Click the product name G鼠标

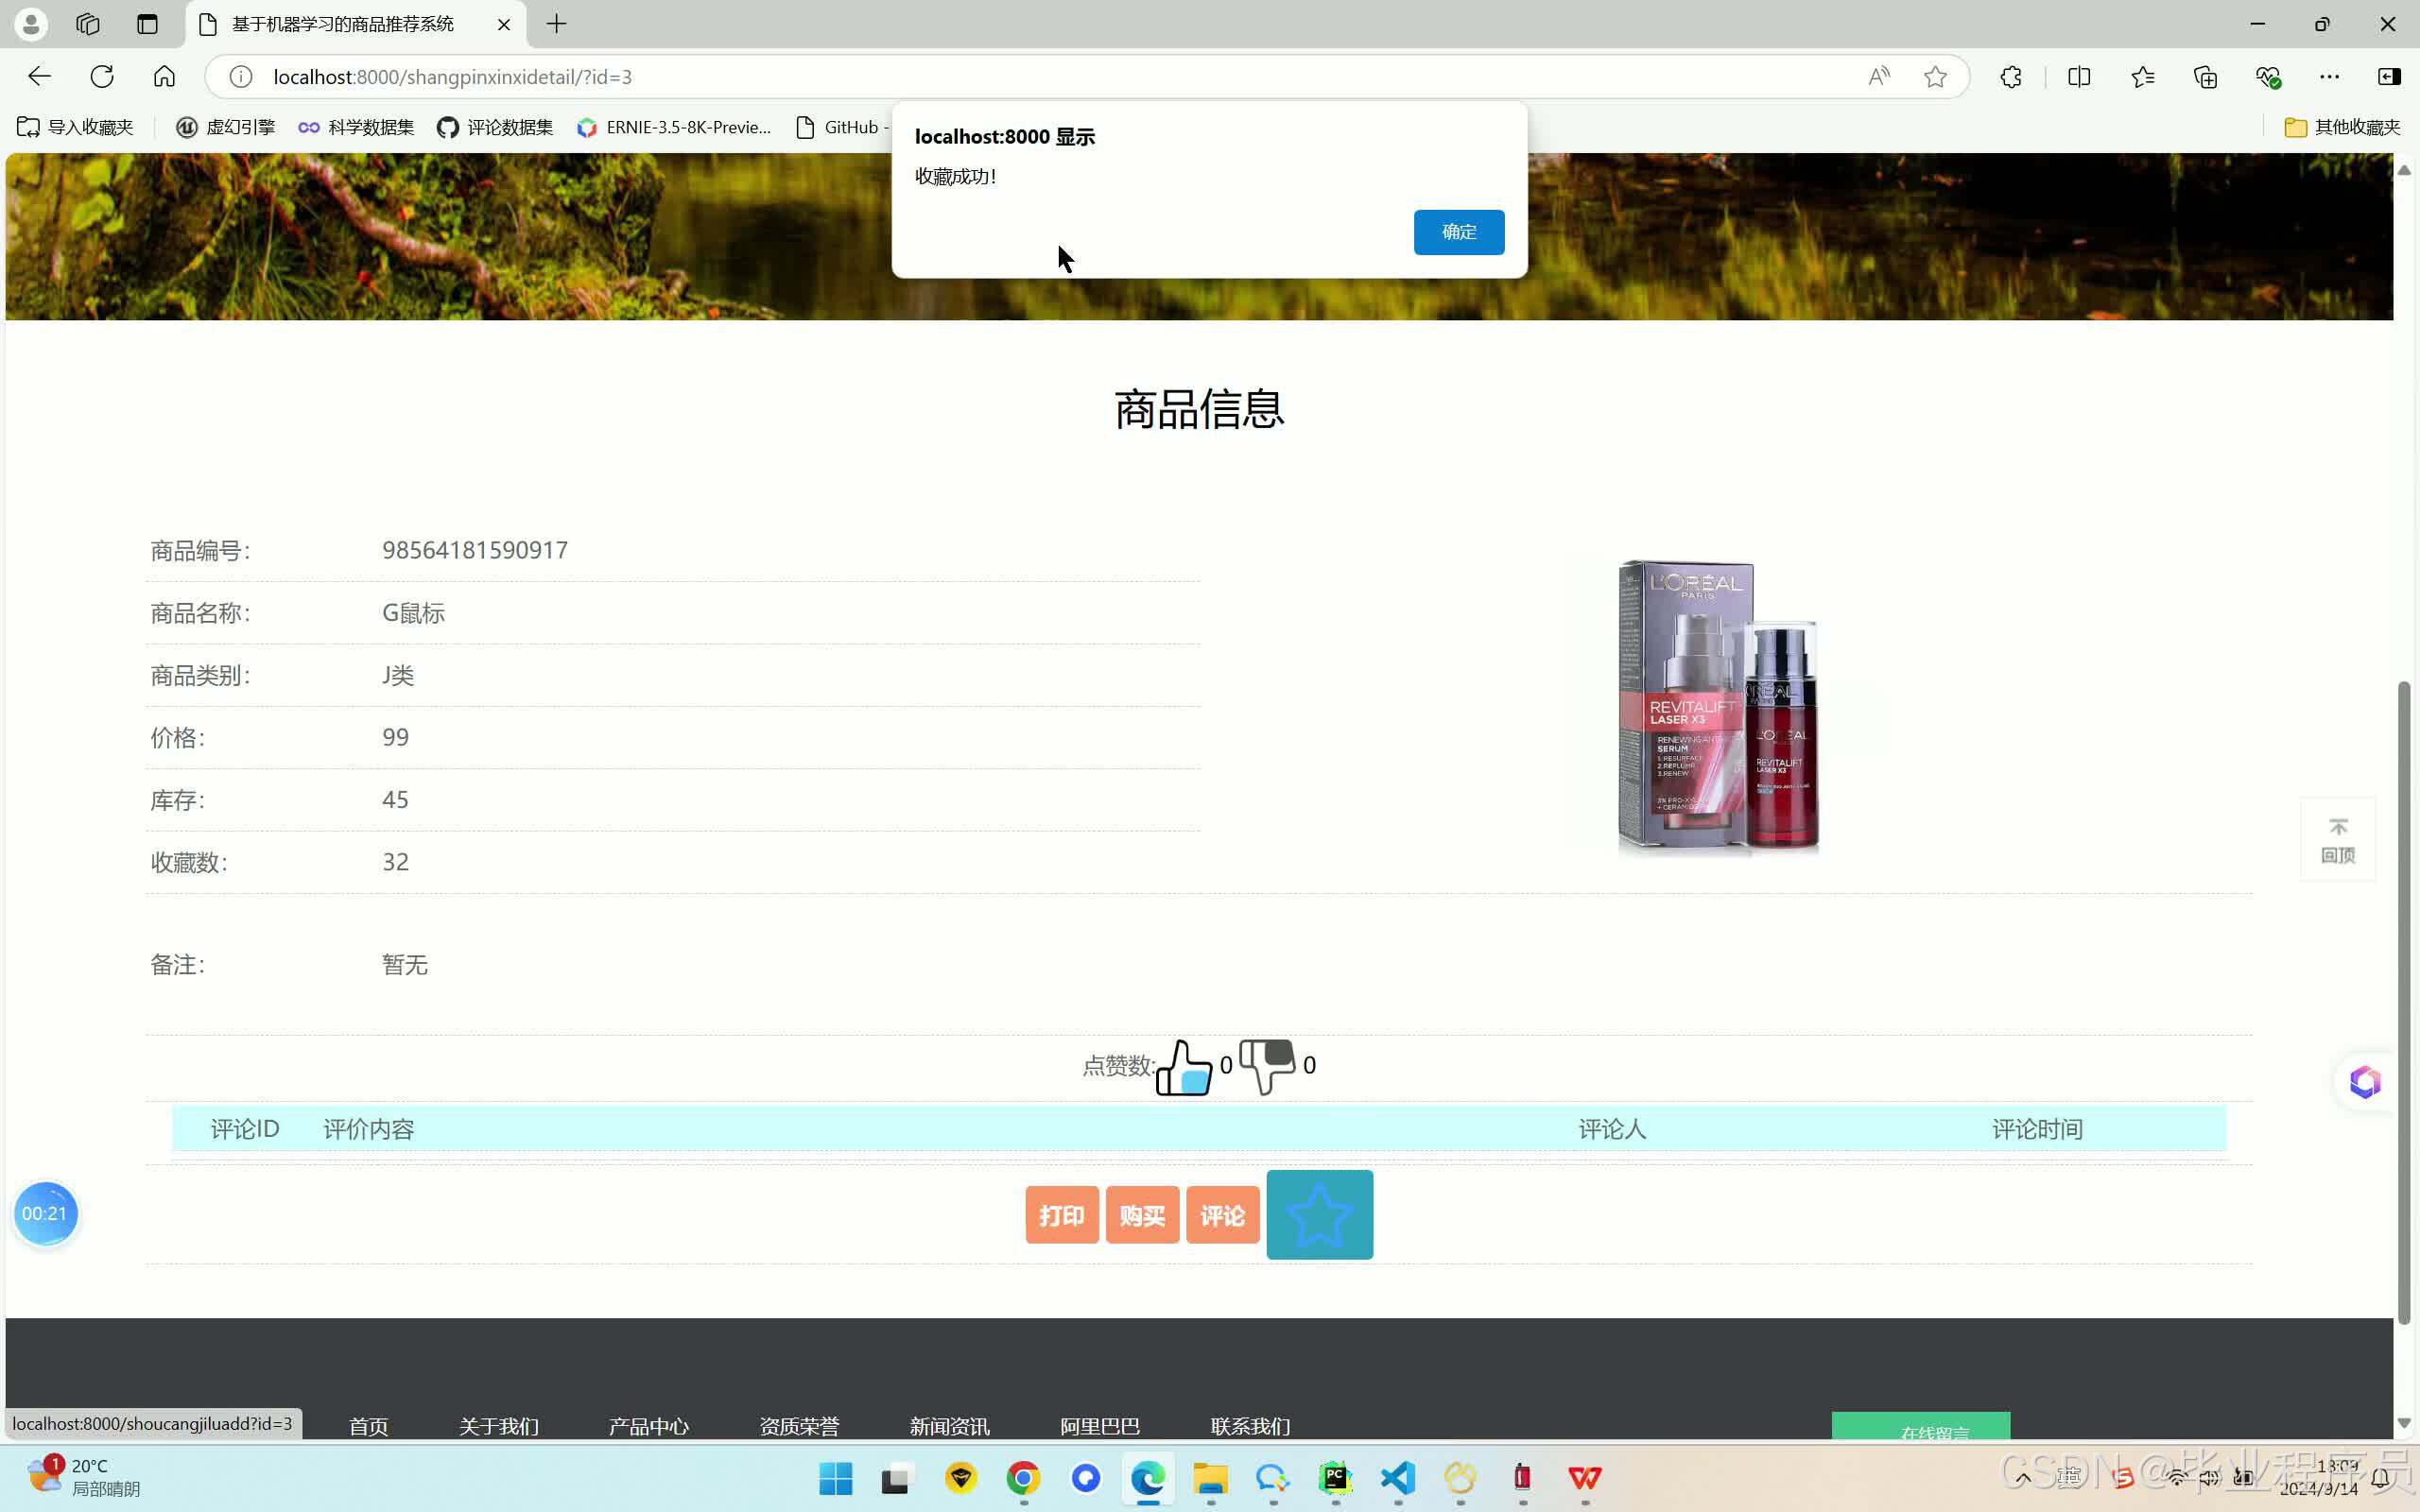[x=413, y=613]
